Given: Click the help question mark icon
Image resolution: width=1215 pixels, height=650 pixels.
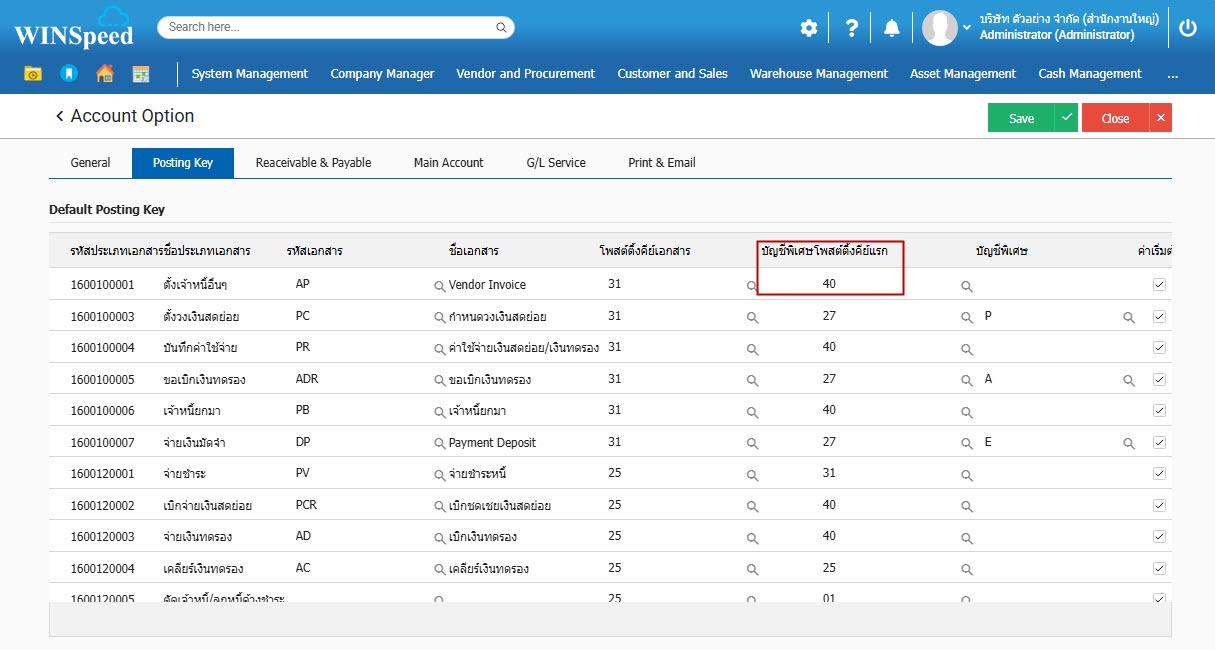Looking at the screenshot, I should pyautogui.click(x=851, y=28).
